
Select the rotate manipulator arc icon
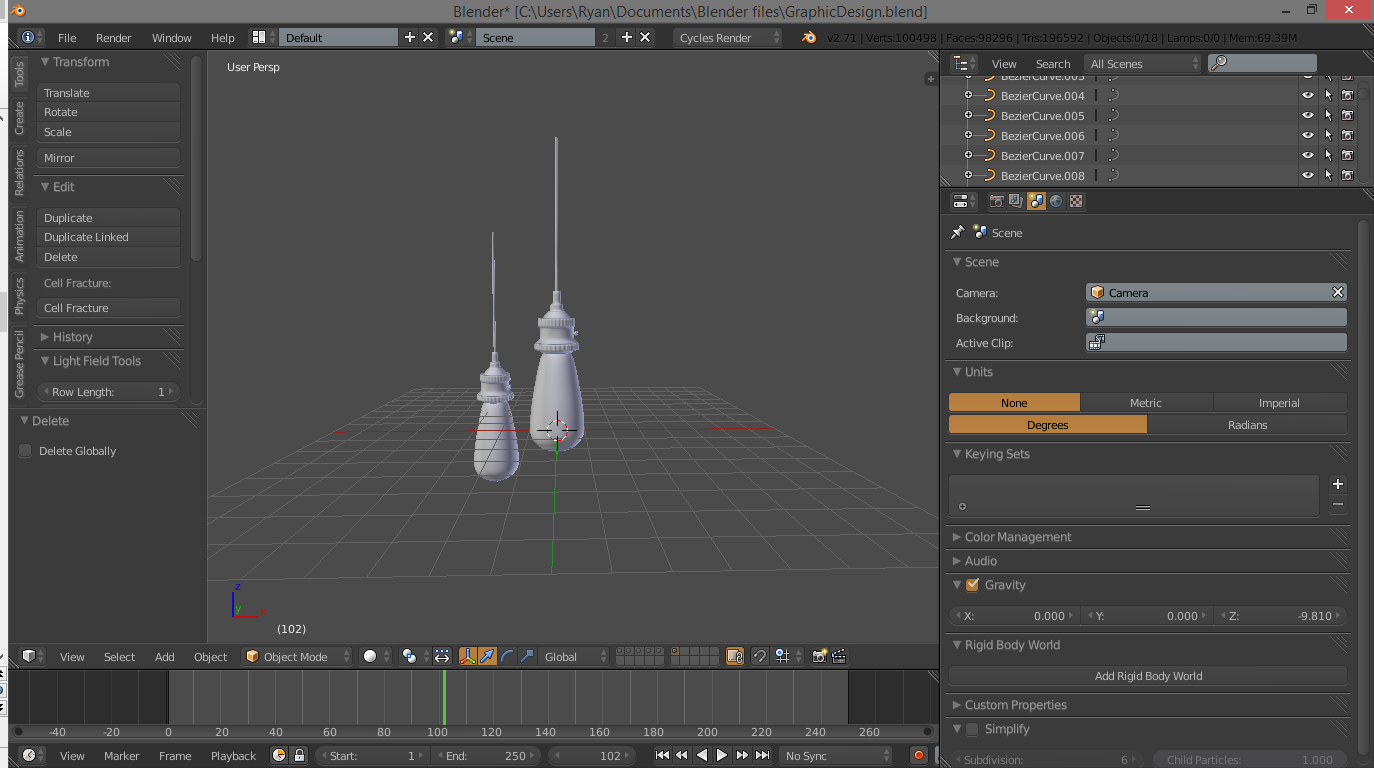pos(507,656)
